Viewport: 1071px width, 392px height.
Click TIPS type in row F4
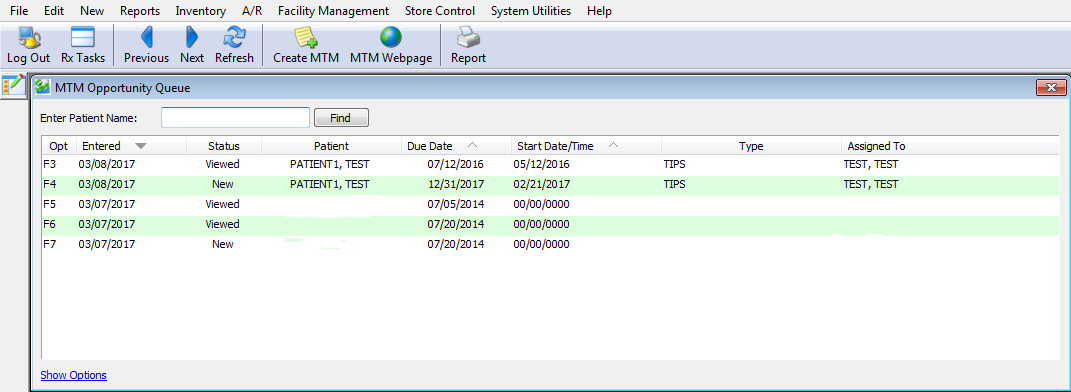click(x=674, y=184)
